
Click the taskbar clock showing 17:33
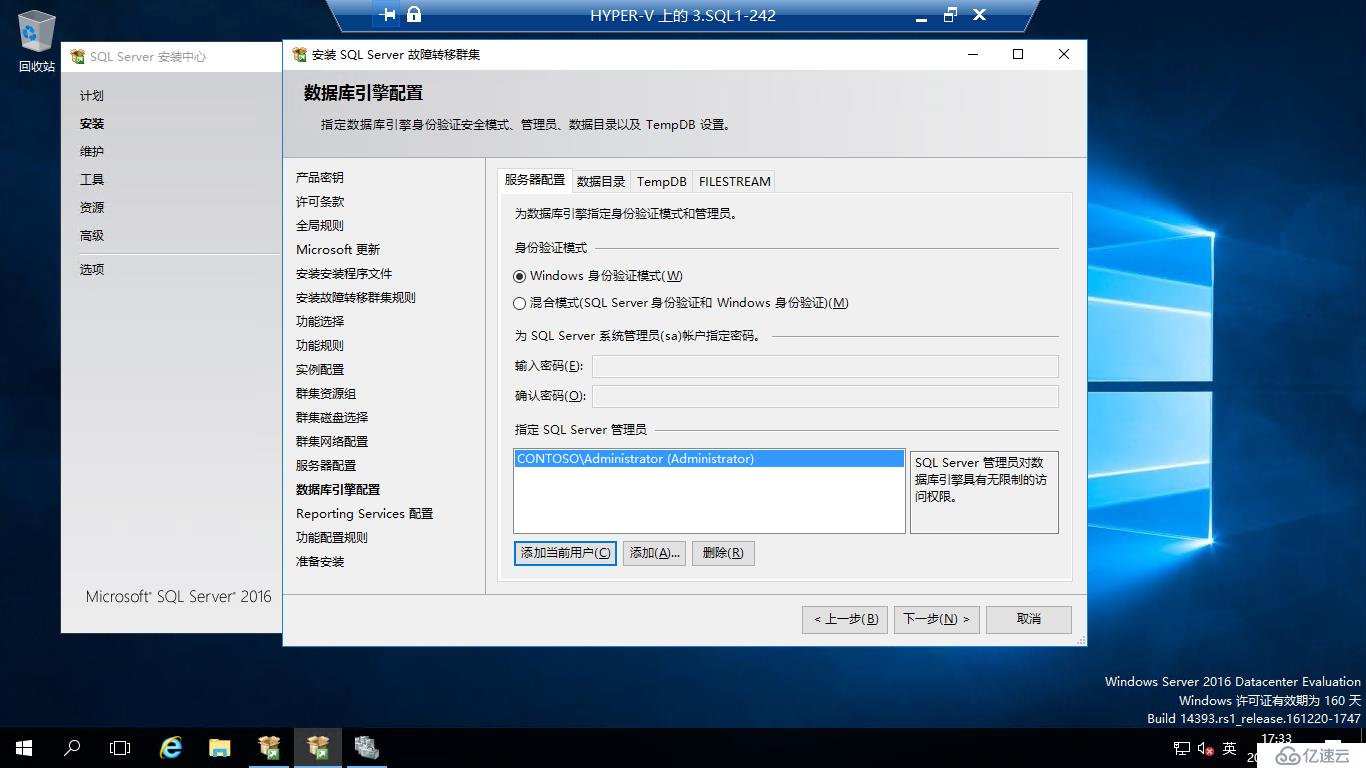pos(1277,740)
